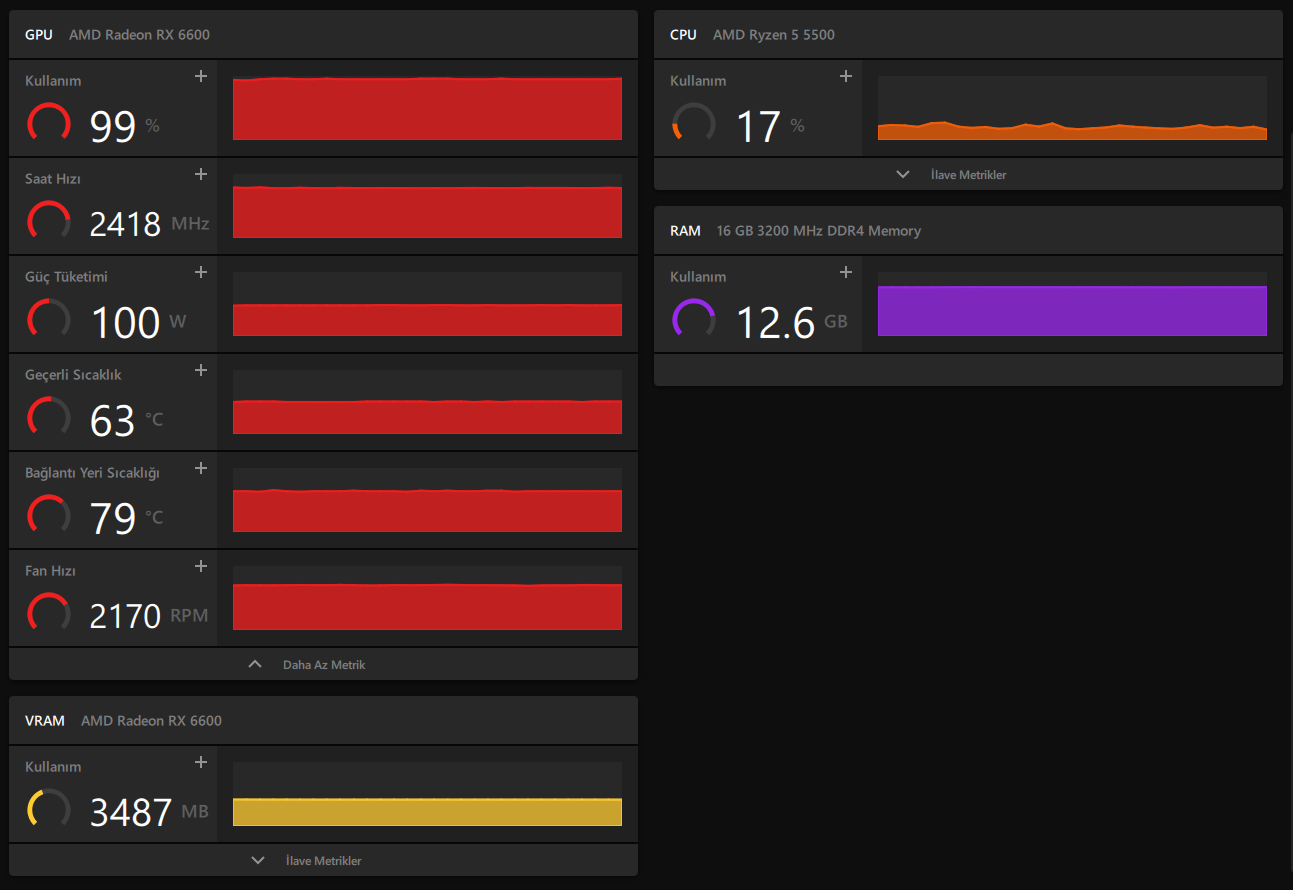Image resolution: width=1293 pixels, height=890 pixels.
Task: Click the Bağlantı Yeri Sıcaklığı history graph
Action: click(427, 500)
